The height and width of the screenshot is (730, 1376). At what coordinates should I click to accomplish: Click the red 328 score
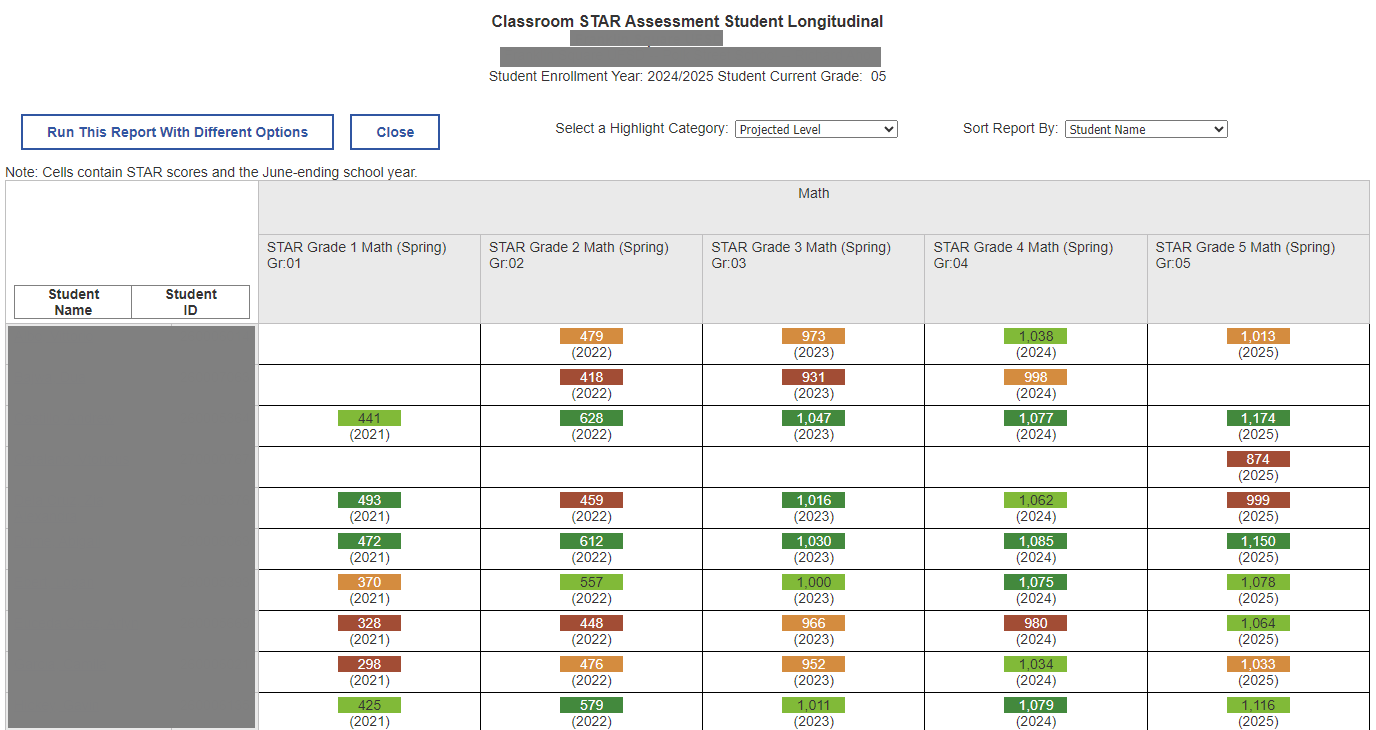point(369,623)
